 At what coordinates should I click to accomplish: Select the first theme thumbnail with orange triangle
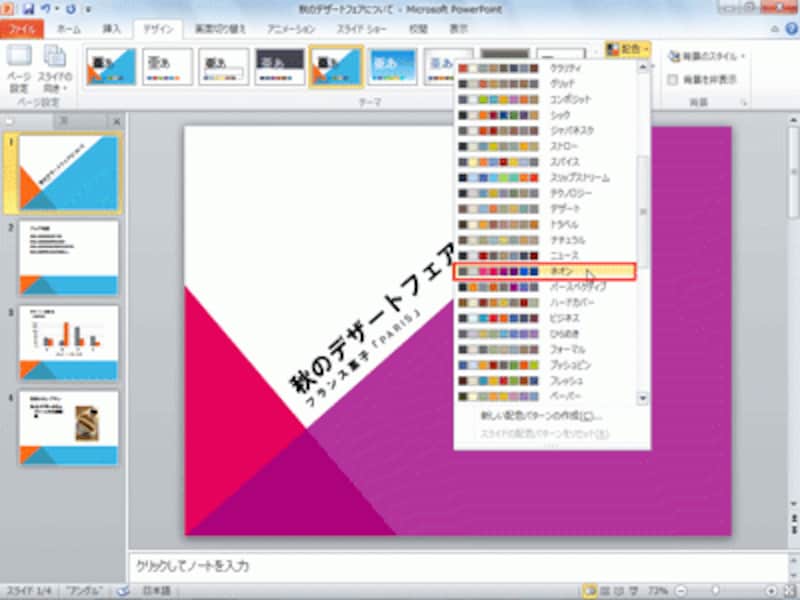pyautogui.click(x=111, y=66)
